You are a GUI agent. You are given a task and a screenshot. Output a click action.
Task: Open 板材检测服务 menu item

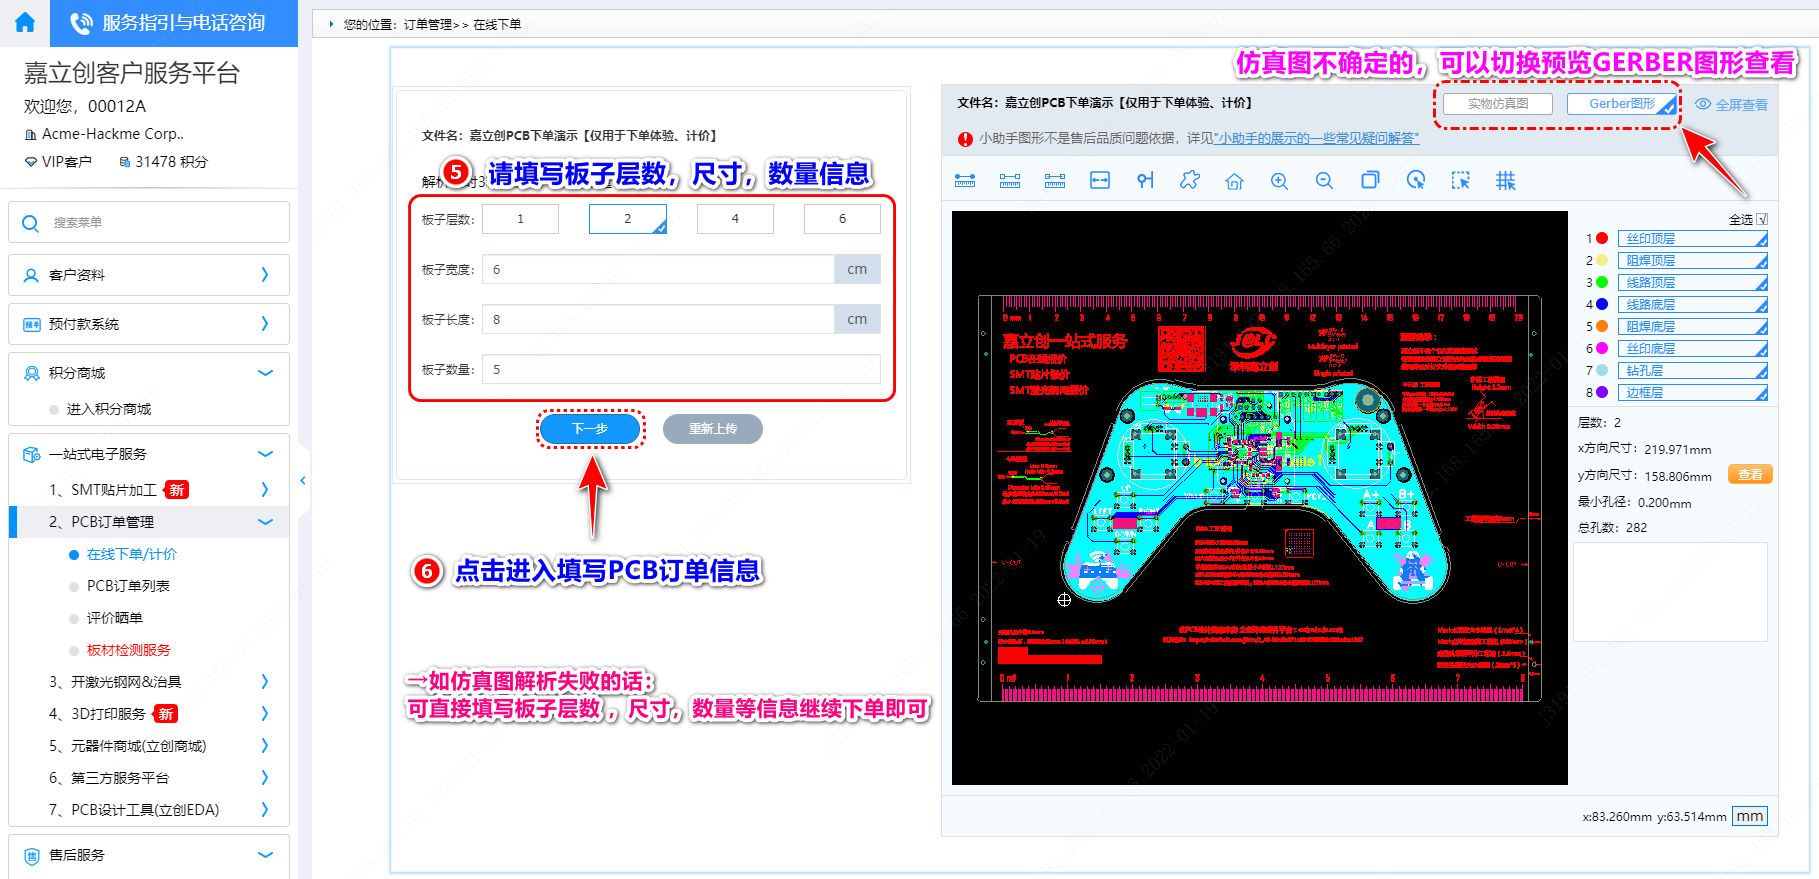[x=129, y=650]
